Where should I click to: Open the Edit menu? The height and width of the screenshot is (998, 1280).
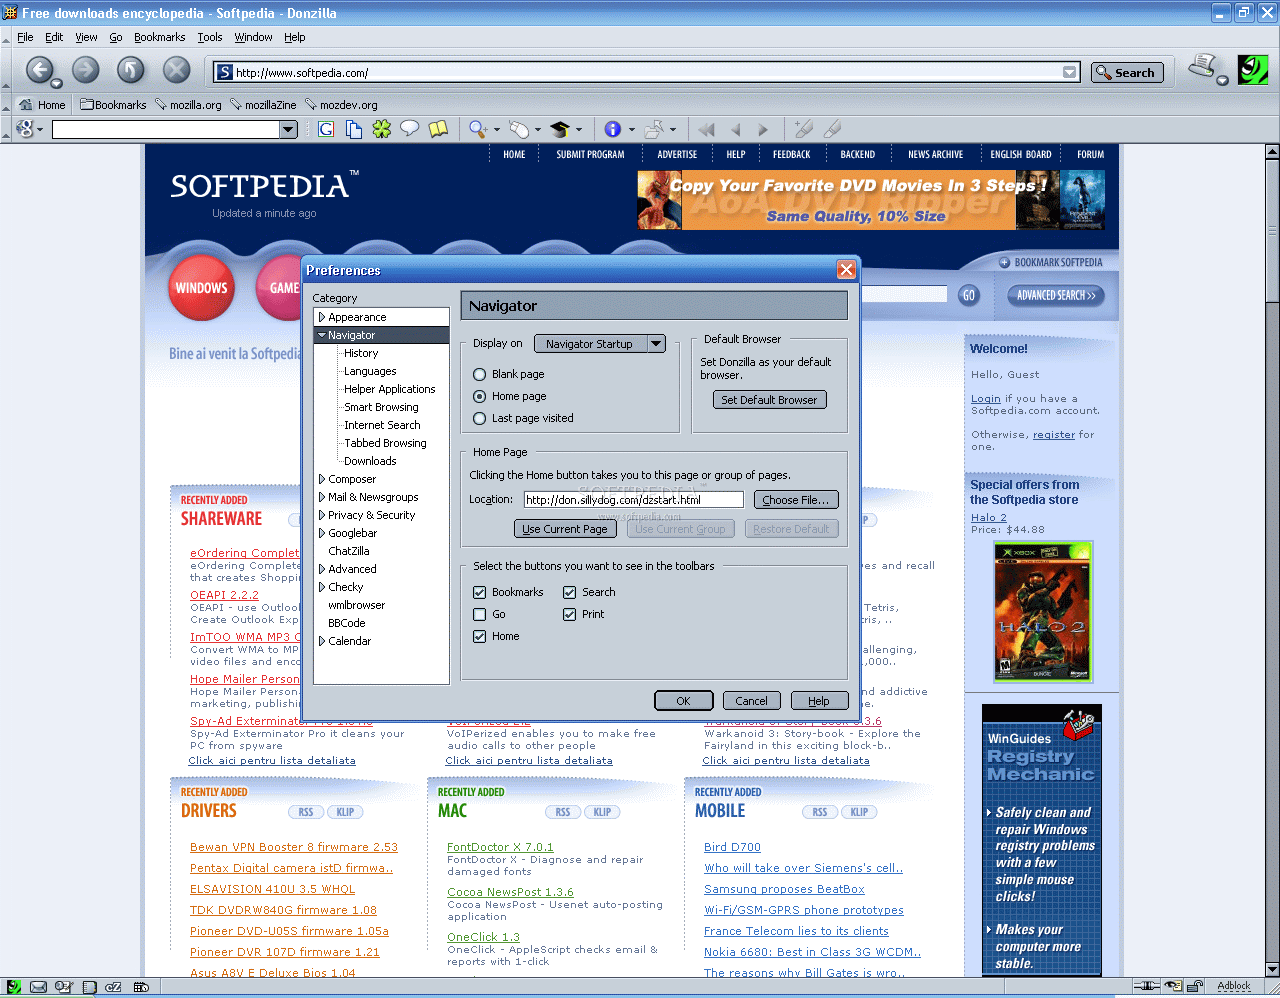(x=54, y=37)
